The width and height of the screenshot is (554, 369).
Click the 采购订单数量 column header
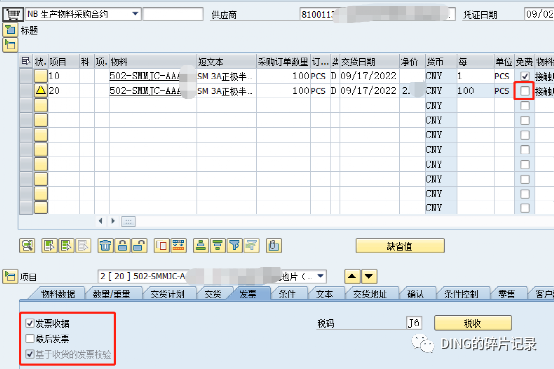(283, 62)
